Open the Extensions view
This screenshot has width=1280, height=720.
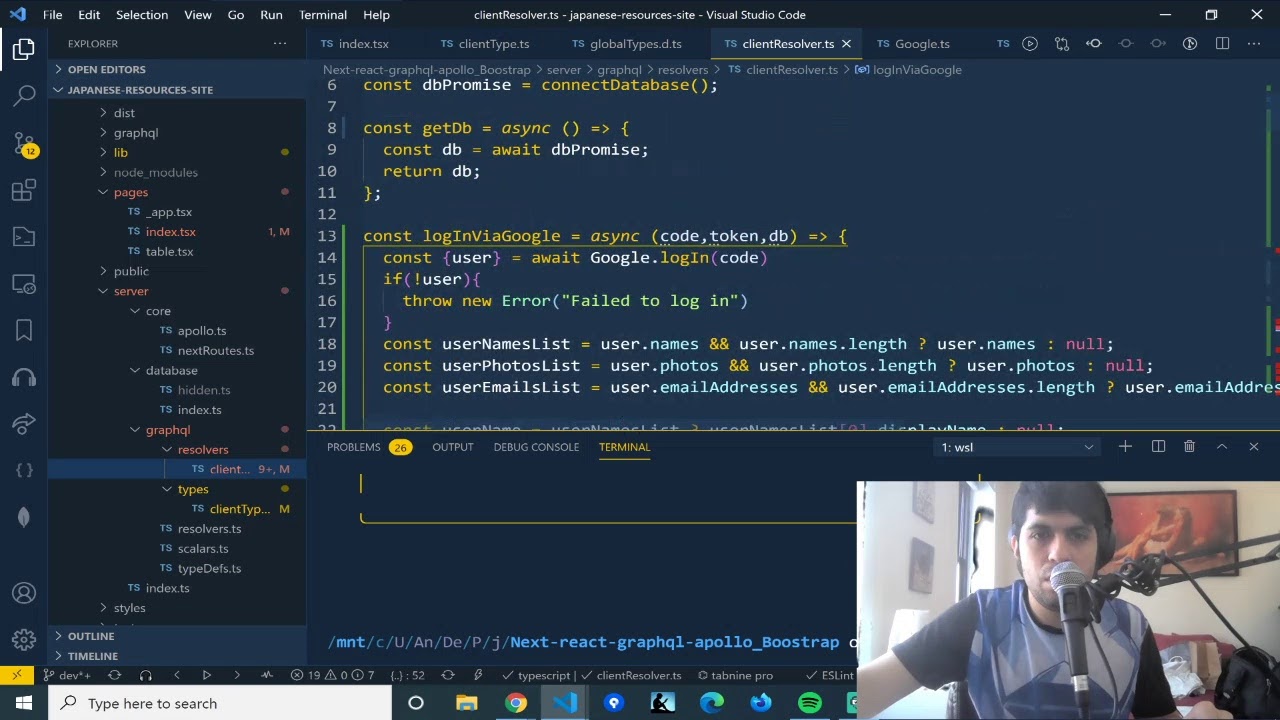[24, 190]
